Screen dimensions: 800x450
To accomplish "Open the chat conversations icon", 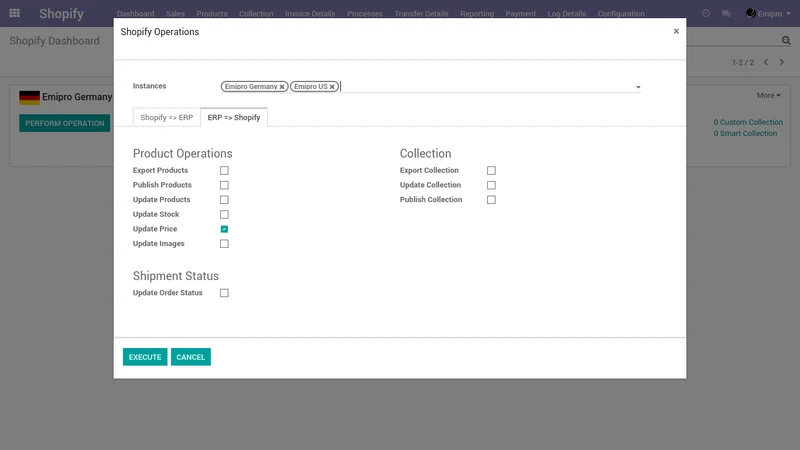I will [726, 13].
